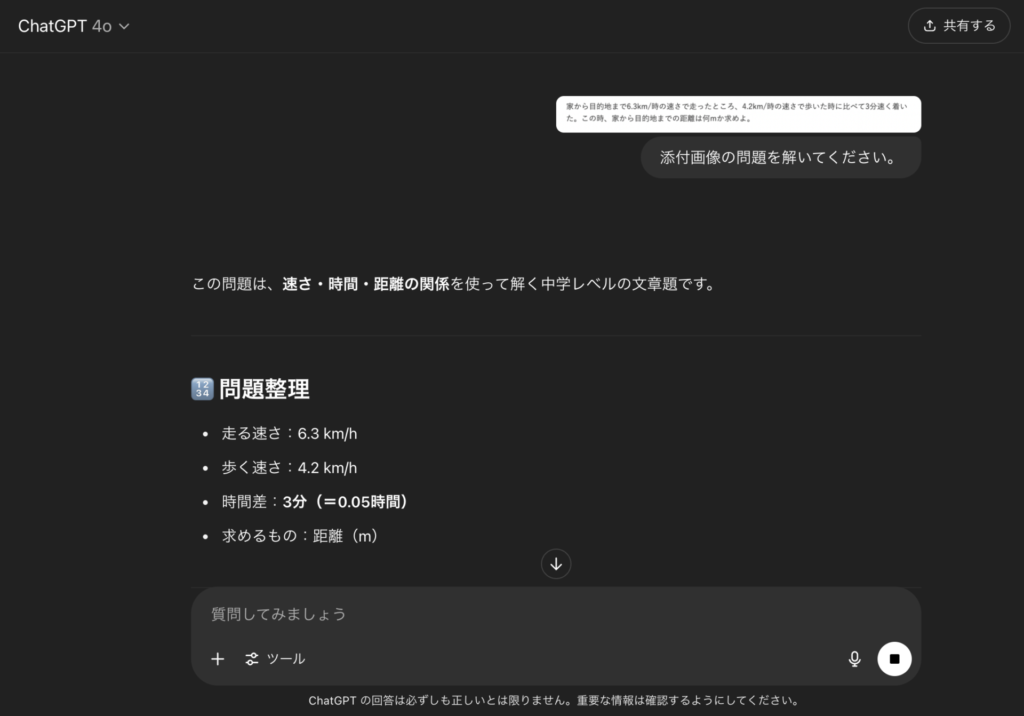The width and height of the screenshot is (1024, 716).
Task: Click the sliders icon beside ツール
Action: click(x=252, y=659)
